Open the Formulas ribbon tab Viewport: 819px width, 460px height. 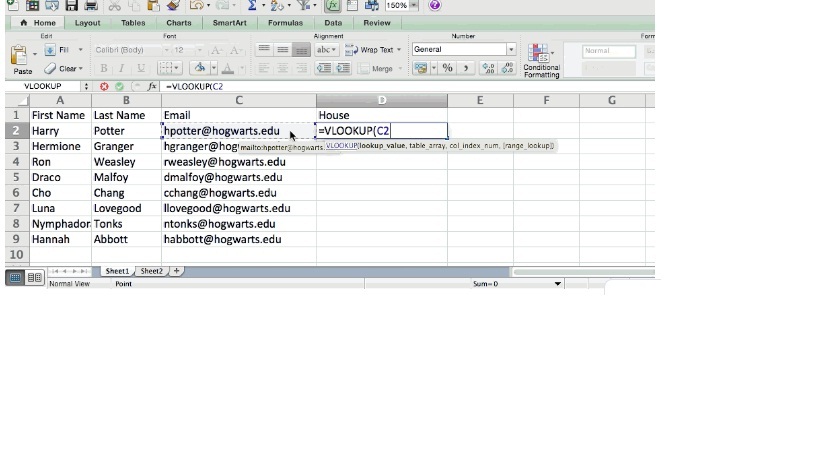pyautogui.click(x=285, y=23)
